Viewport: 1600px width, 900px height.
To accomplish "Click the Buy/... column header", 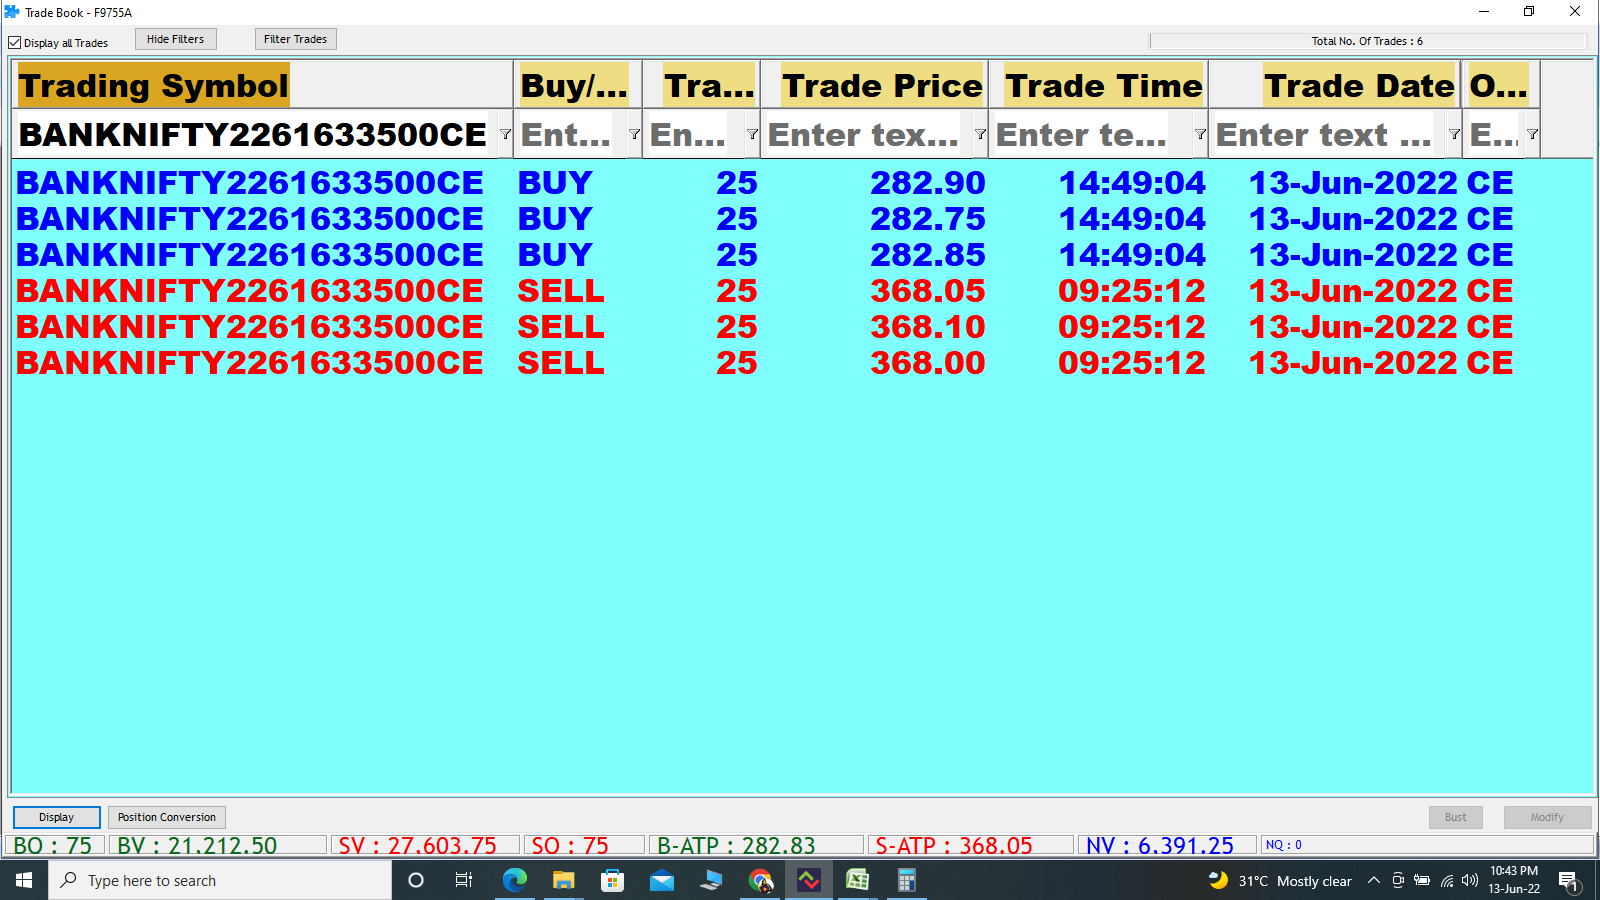I will point(576,85).
